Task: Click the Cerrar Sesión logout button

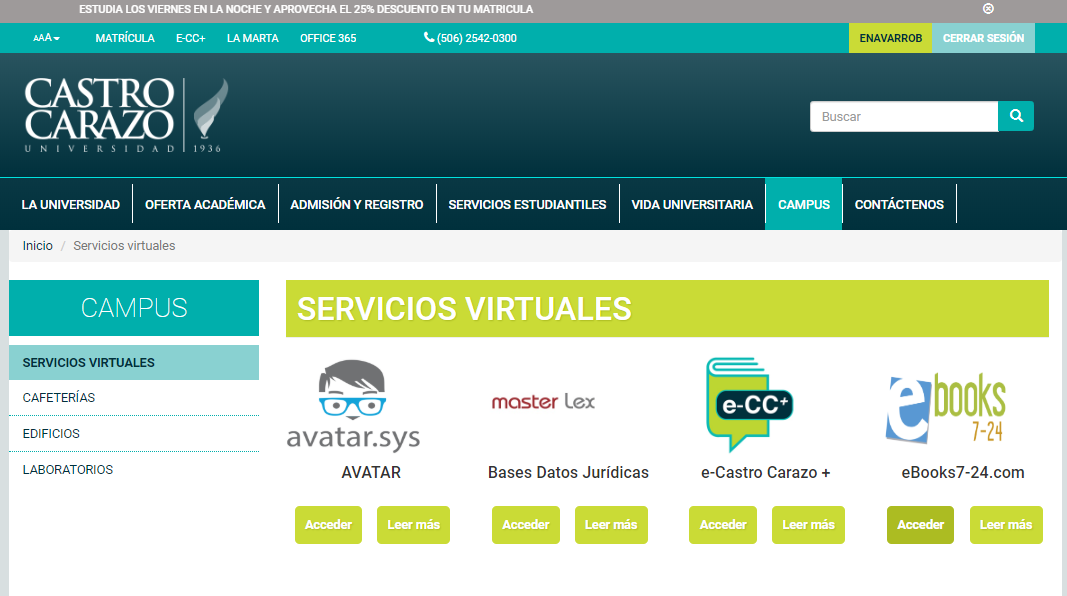Action: 983,38
